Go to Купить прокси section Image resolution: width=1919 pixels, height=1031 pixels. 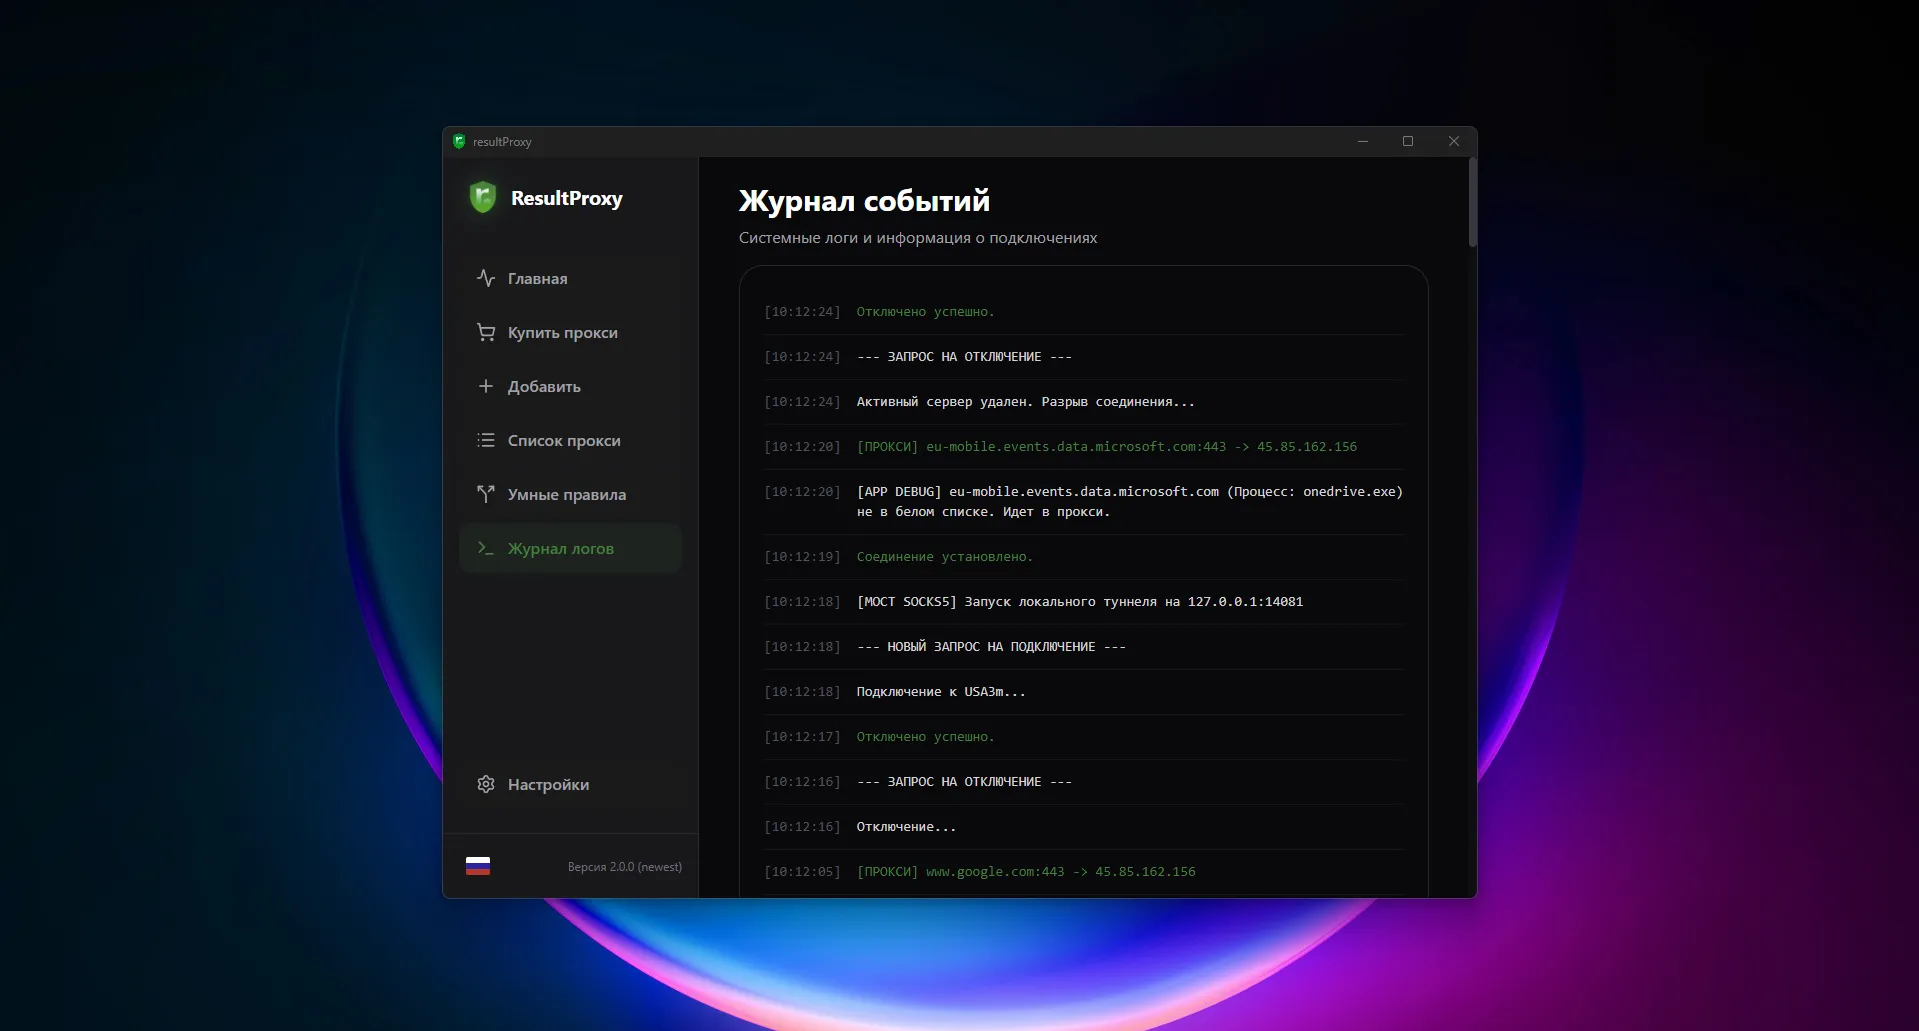(x=570, y=332)
